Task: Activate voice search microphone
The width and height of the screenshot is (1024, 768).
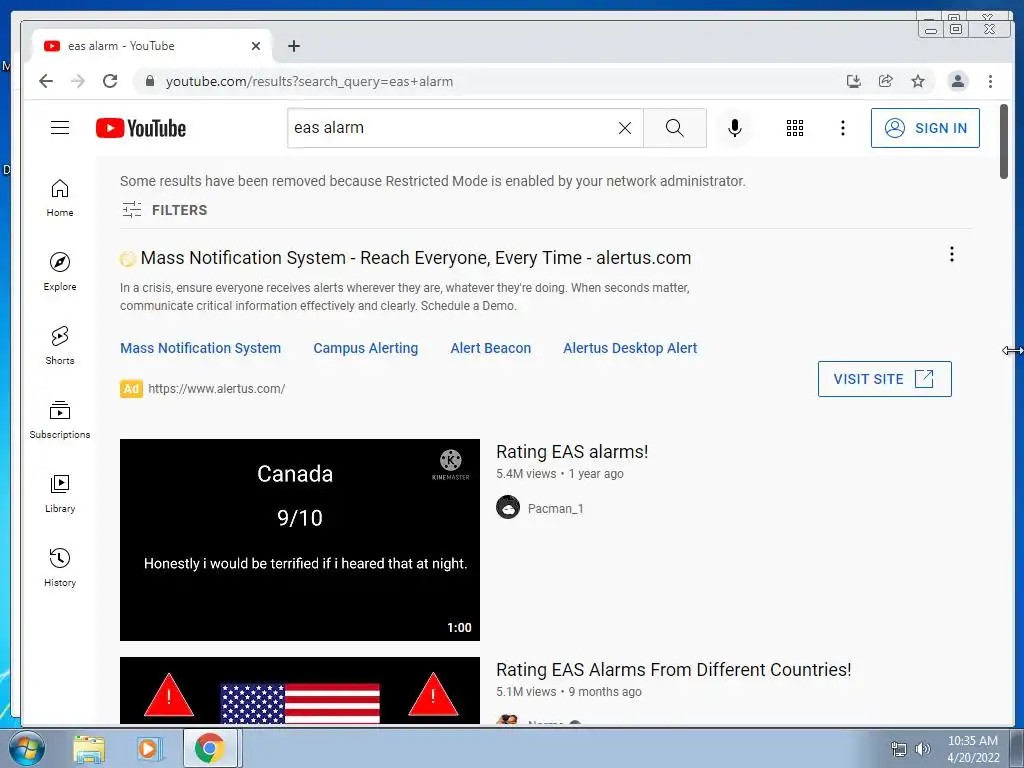Action: pos(735,128)
